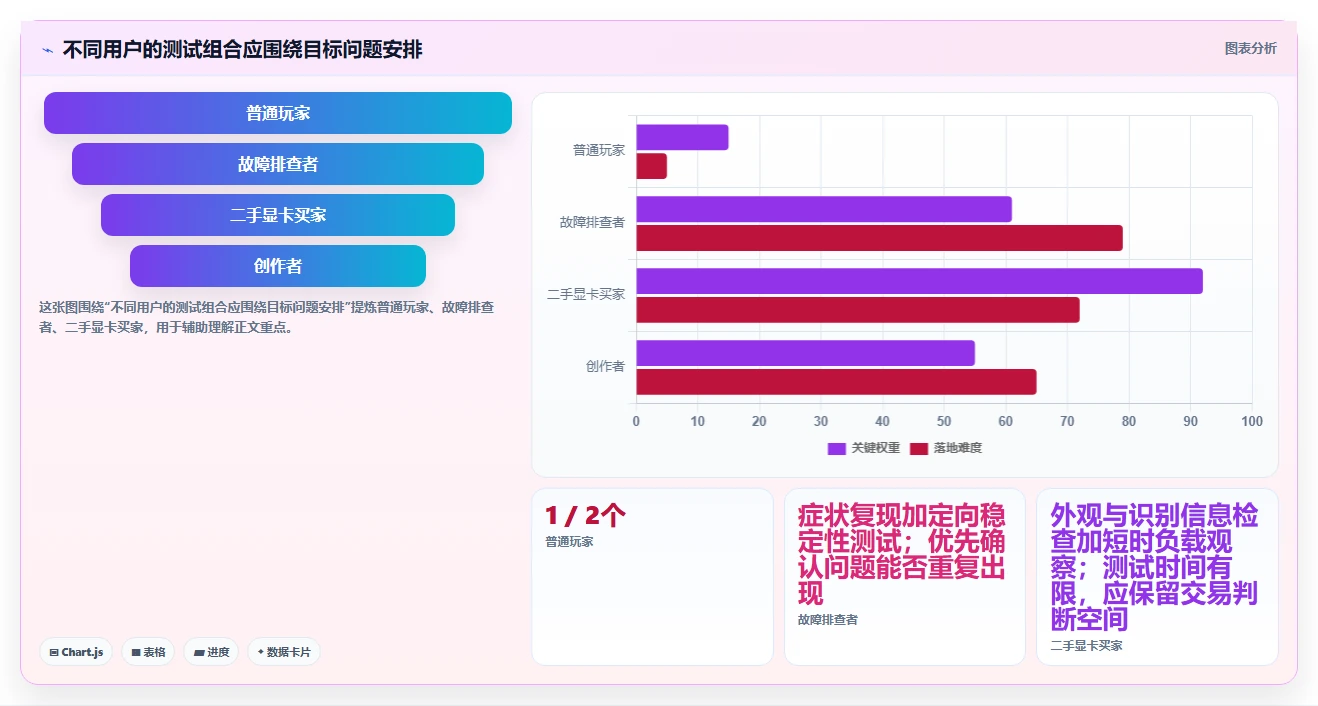Click 故障排查者 caption in data card
The image size is (1318, 706).
(827, 620)
